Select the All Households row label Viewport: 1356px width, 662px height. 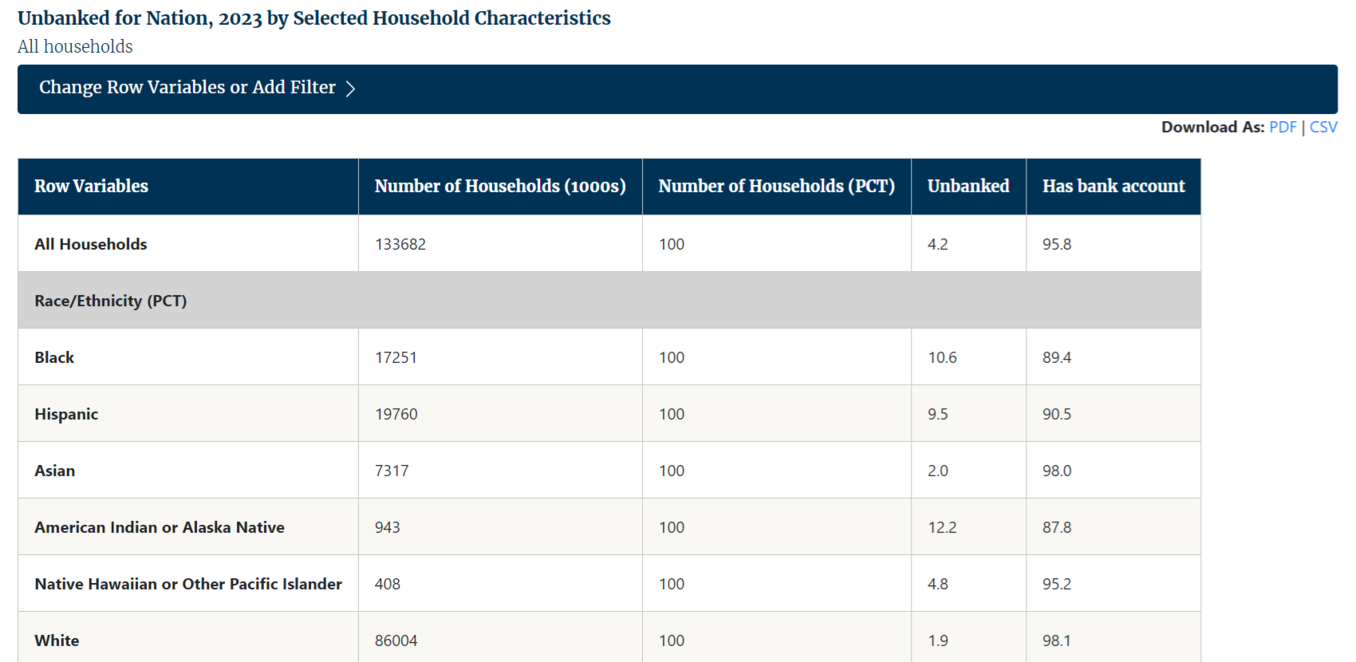[91, 244]
